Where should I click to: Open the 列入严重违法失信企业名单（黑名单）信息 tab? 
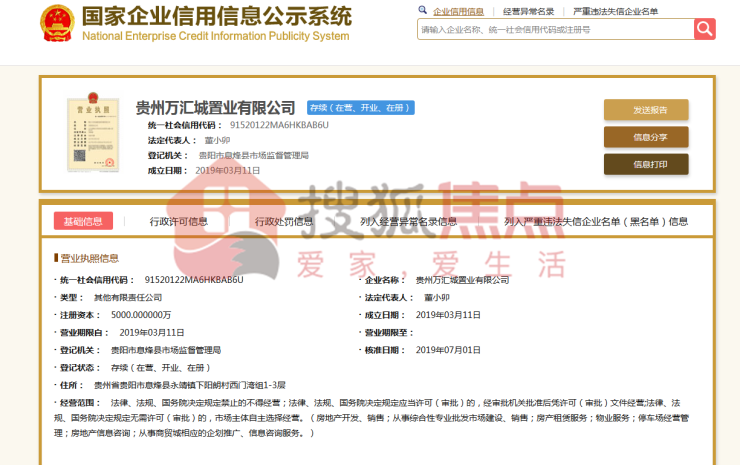click(596, 221)
